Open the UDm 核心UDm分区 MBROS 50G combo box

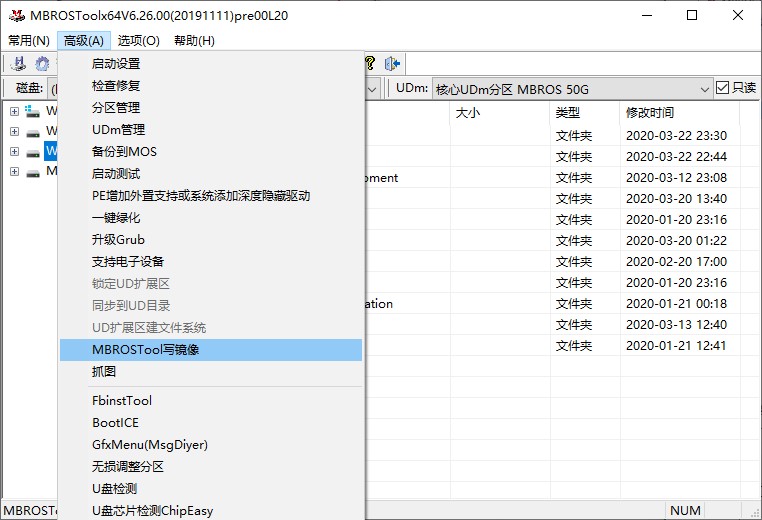pos(572,89)
